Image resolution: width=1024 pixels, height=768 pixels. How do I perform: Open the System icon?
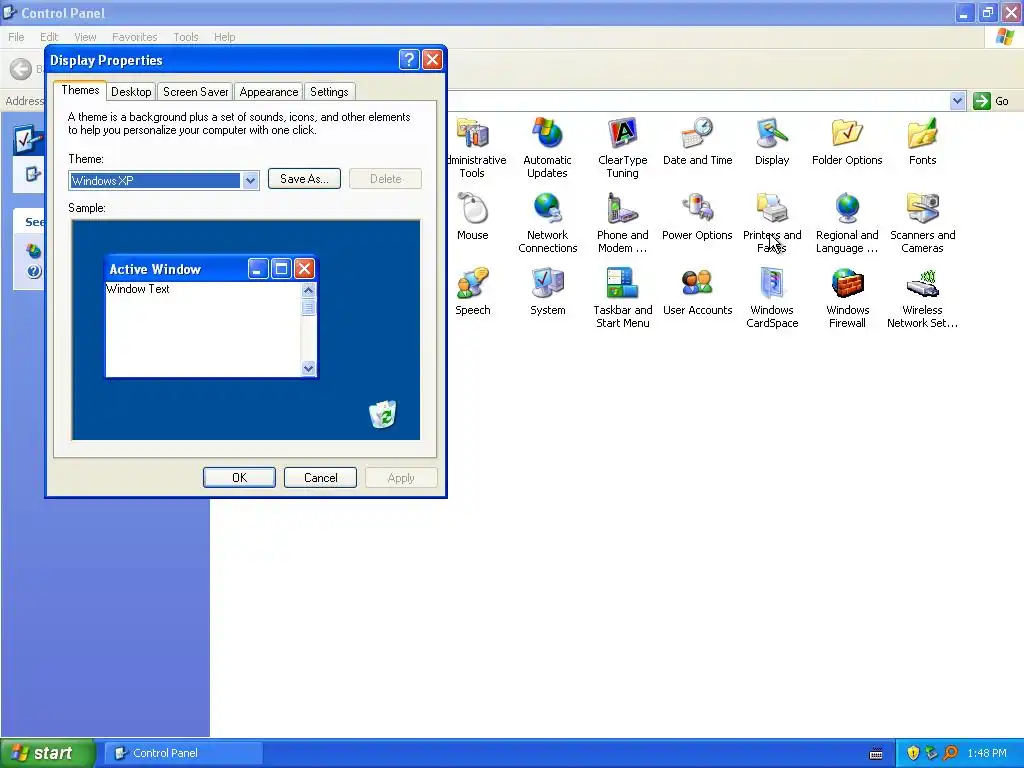click(547, 284)
